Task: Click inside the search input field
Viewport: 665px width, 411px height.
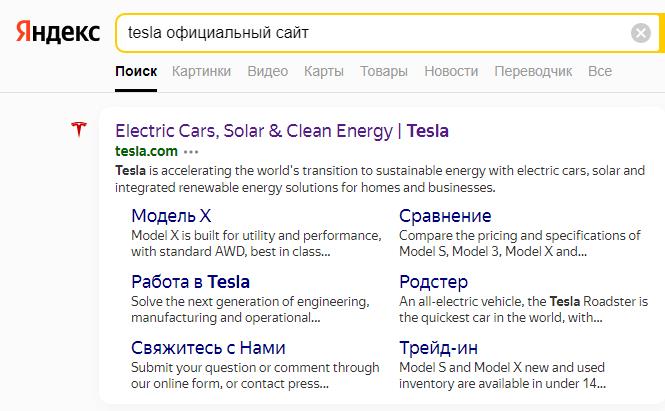Action: pyautogui.click(x=370, y=33)
